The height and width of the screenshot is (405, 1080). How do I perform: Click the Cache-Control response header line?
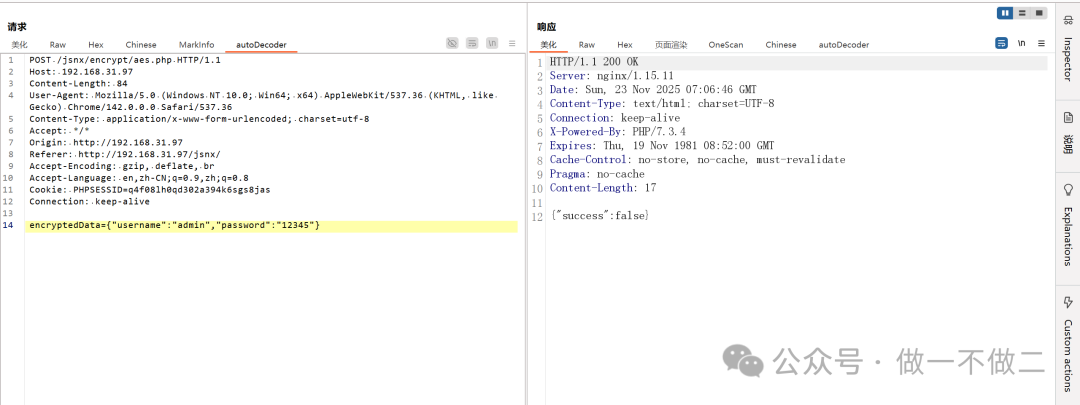[697, 160]
